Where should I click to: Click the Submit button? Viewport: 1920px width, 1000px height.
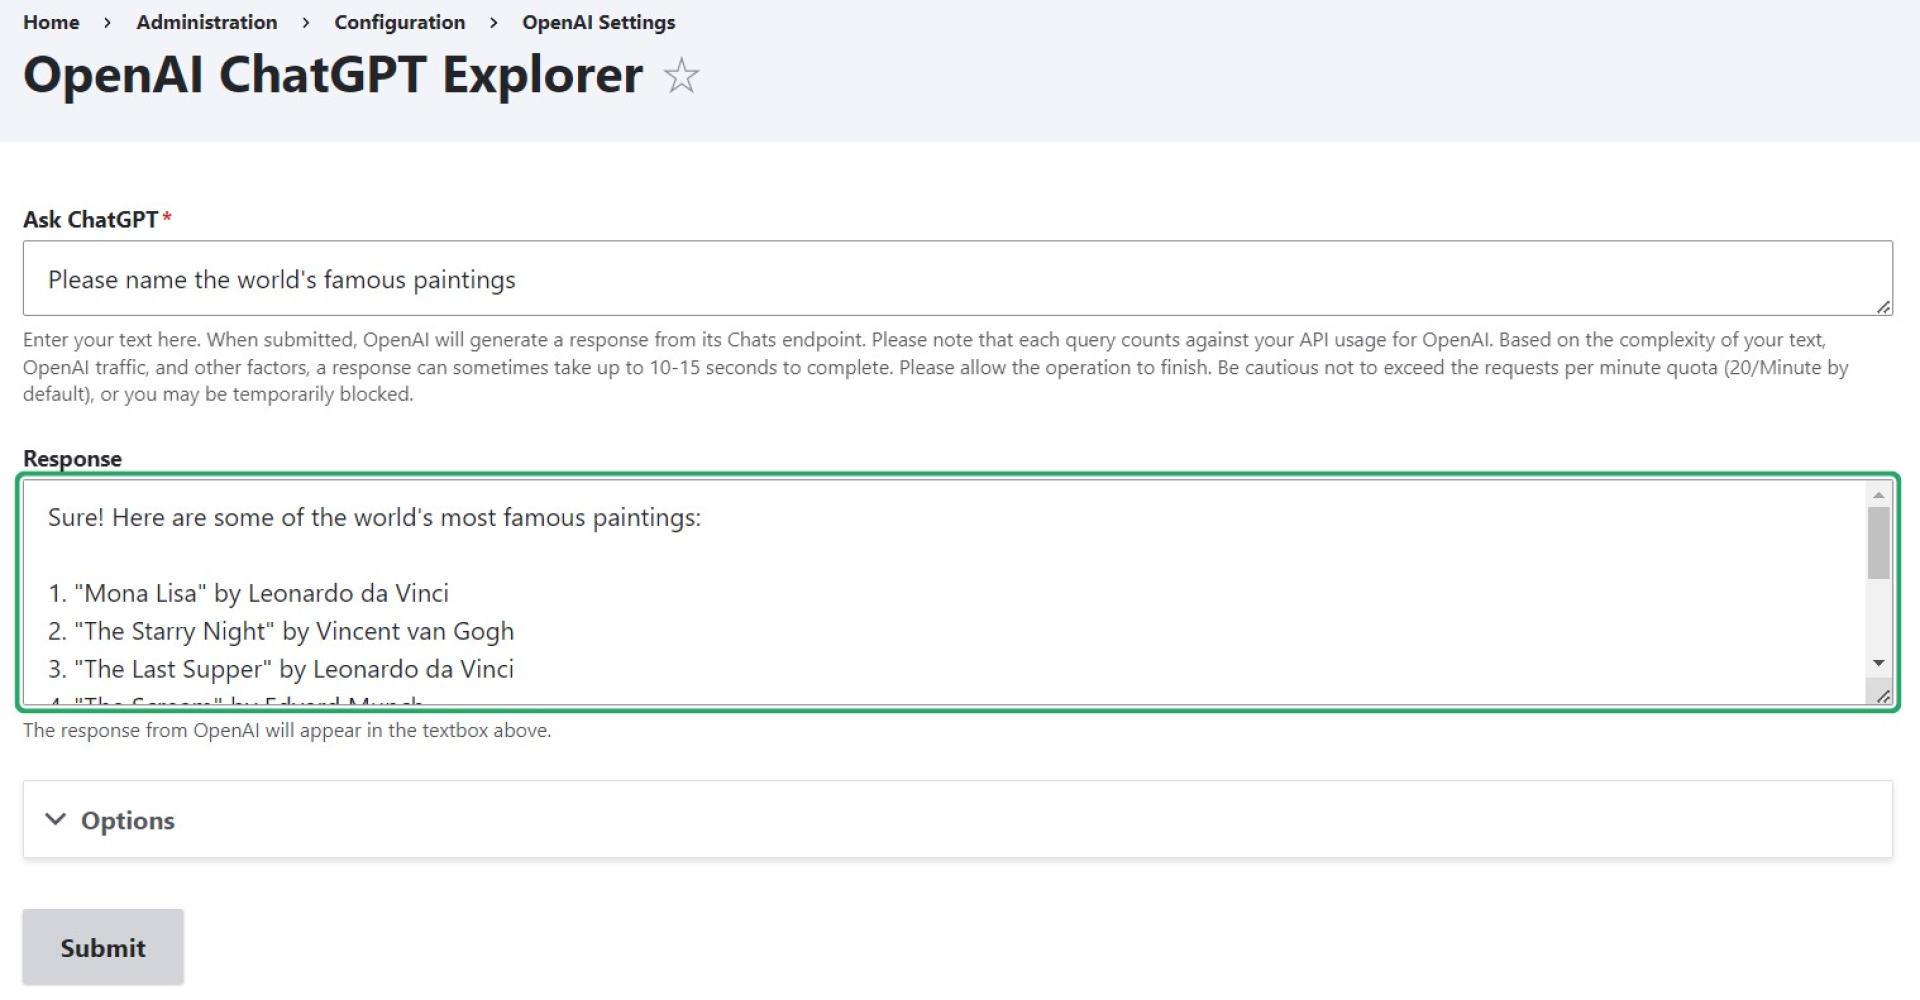(103, 947)
